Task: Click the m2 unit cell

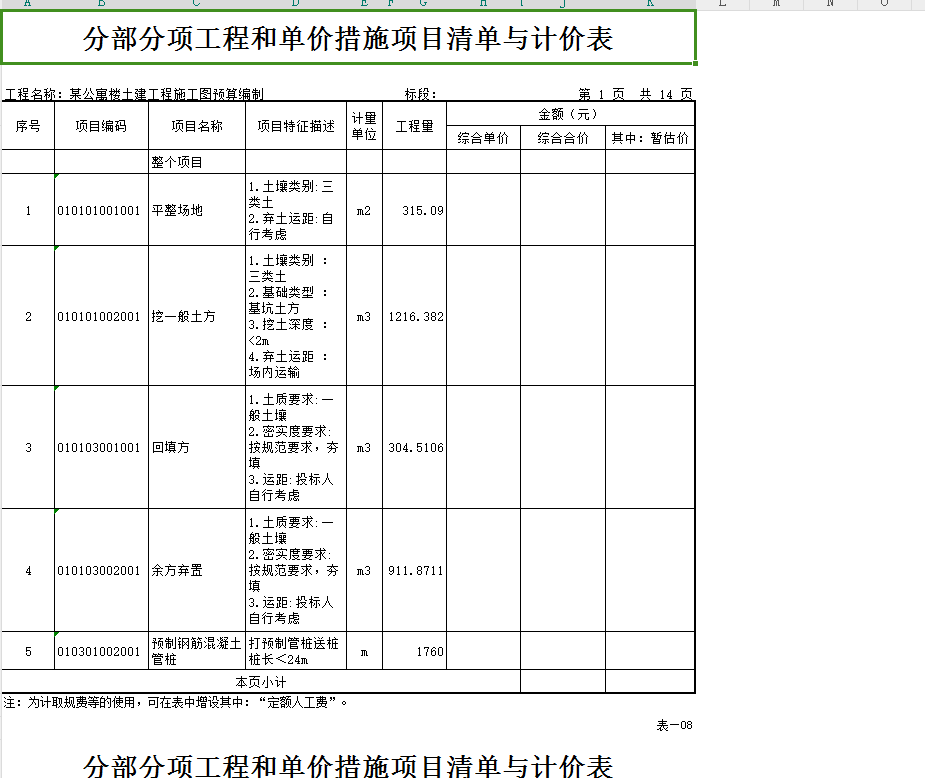Action: (x=364, y=210)
